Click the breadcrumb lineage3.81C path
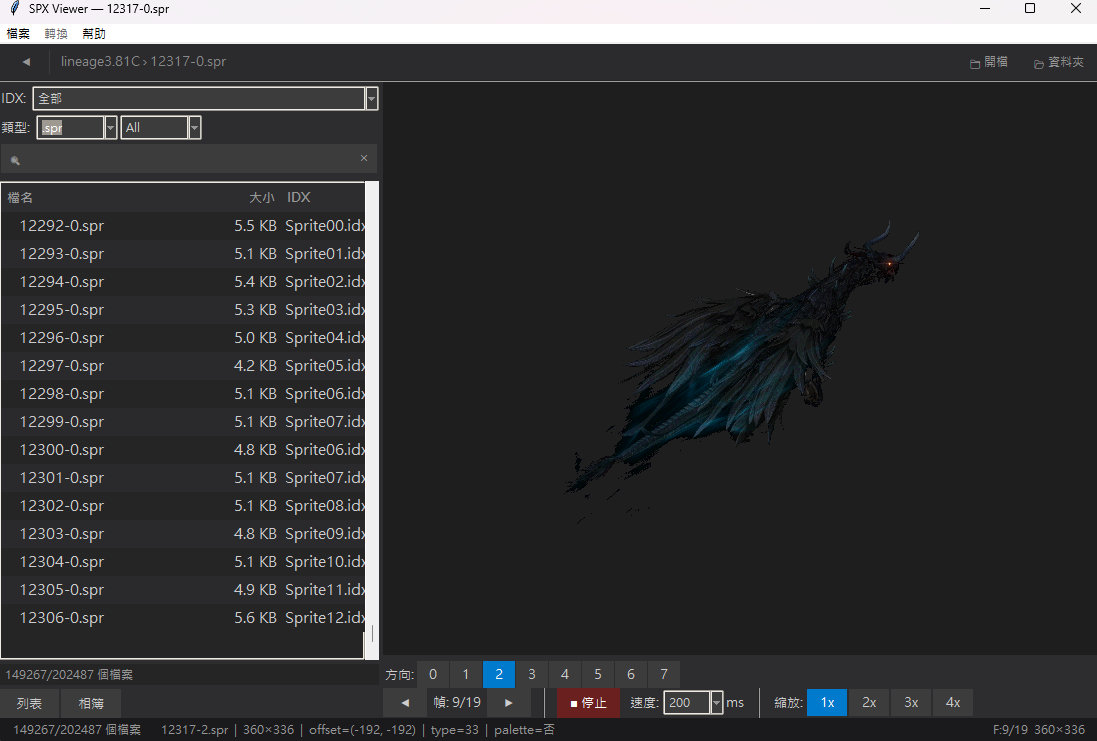 click(100, 62)
